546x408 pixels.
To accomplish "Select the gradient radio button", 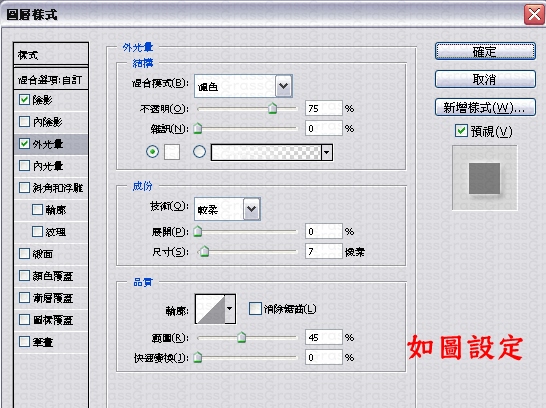I will pos(199,152).
